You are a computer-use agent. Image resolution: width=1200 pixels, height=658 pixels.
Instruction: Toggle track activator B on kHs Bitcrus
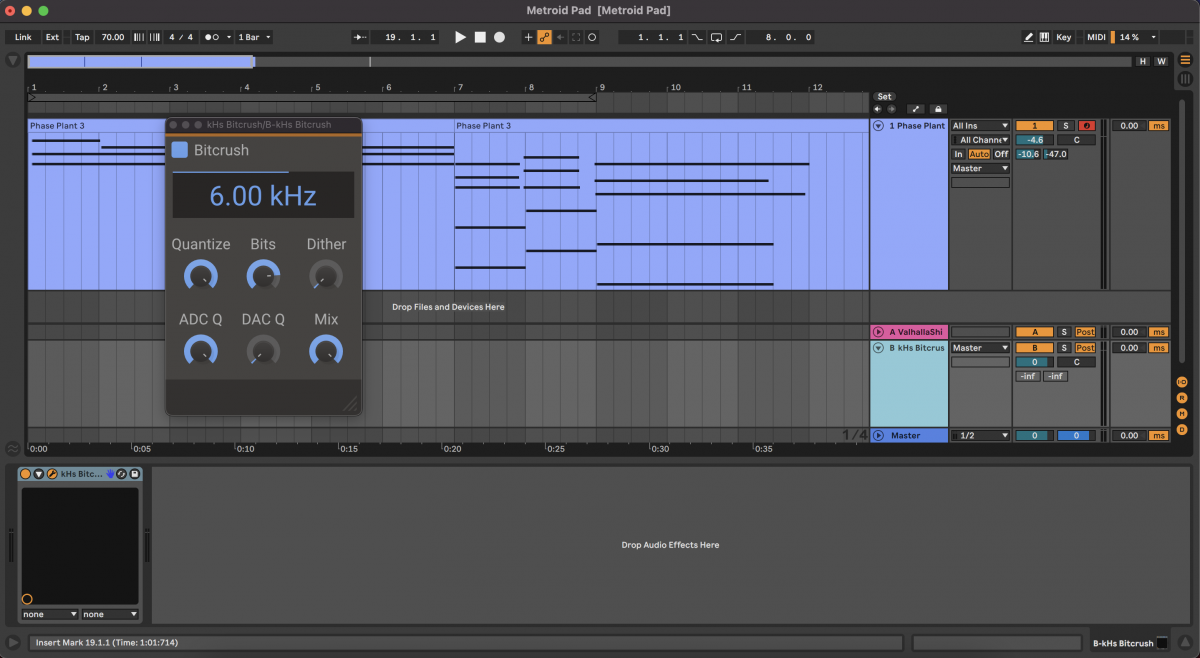(x=1034, y=348)
